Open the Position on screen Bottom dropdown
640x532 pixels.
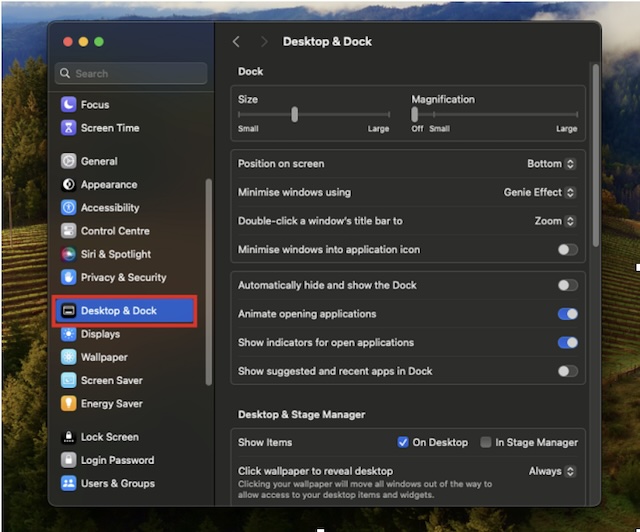point(551,164)
